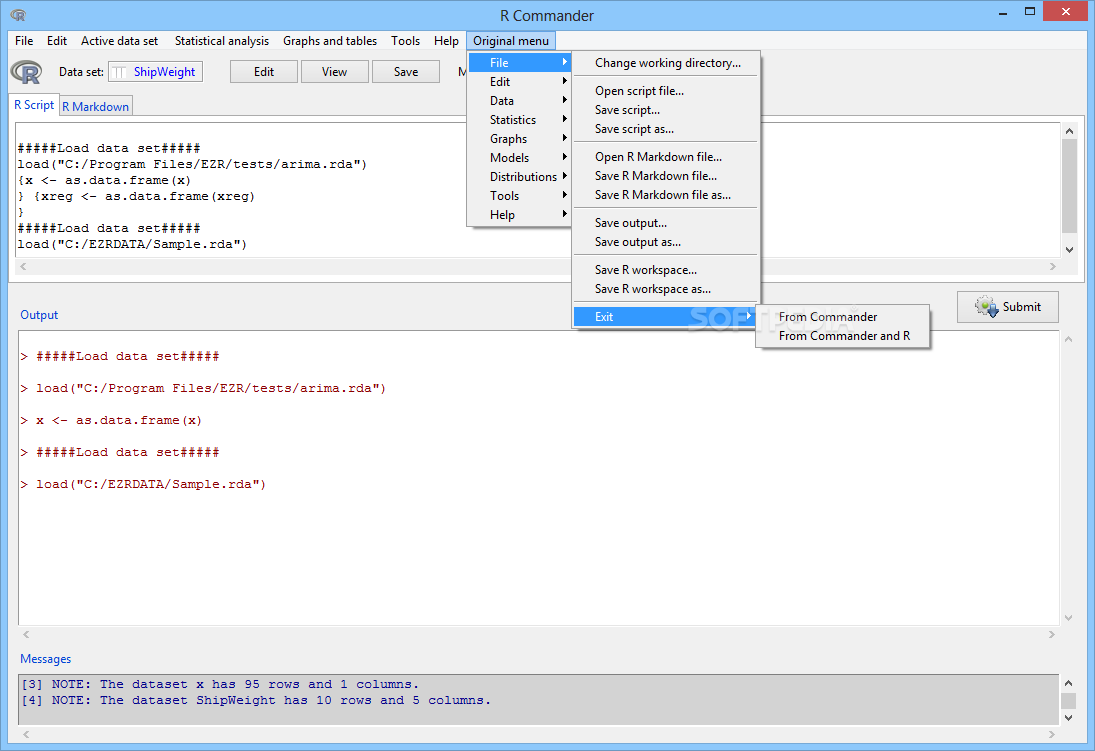This screenshot has width=1095, height=751.
Task: Expand File submenu in Original menu
Action: [x=520, y=63]
